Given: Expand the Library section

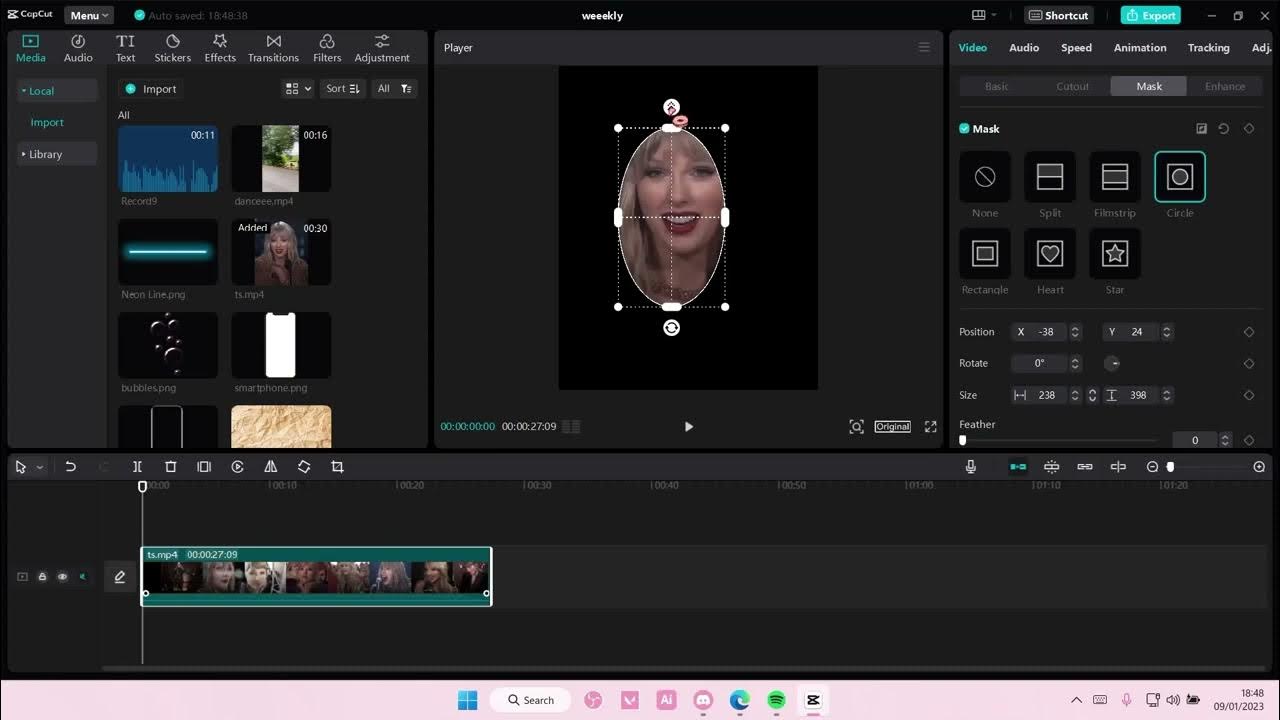Looking at the screenshot, I should [x=56, y=154].
